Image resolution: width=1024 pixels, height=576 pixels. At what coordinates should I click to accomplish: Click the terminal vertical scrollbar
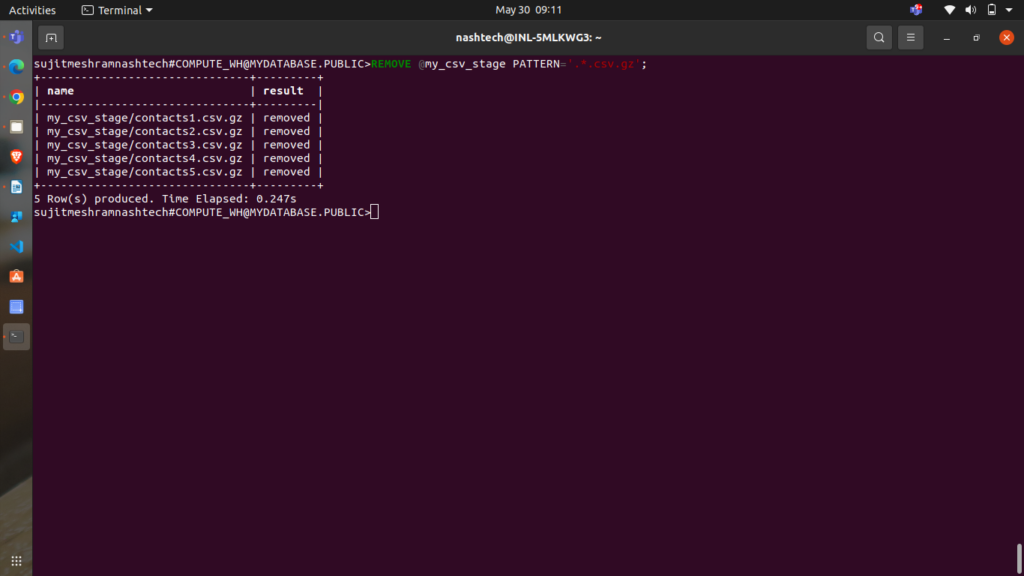click(x=1019, y=555)
